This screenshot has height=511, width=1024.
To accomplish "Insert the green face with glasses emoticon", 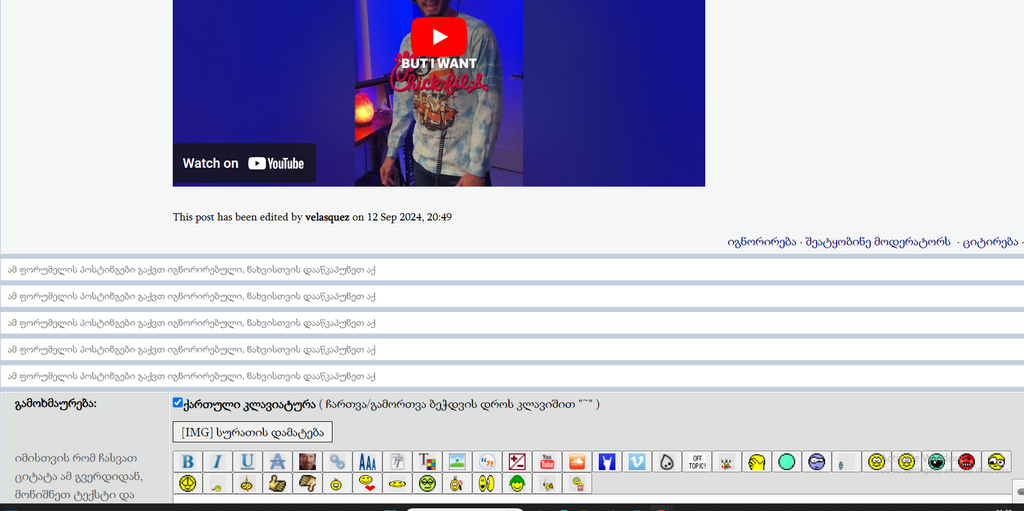I will (427, 484).
